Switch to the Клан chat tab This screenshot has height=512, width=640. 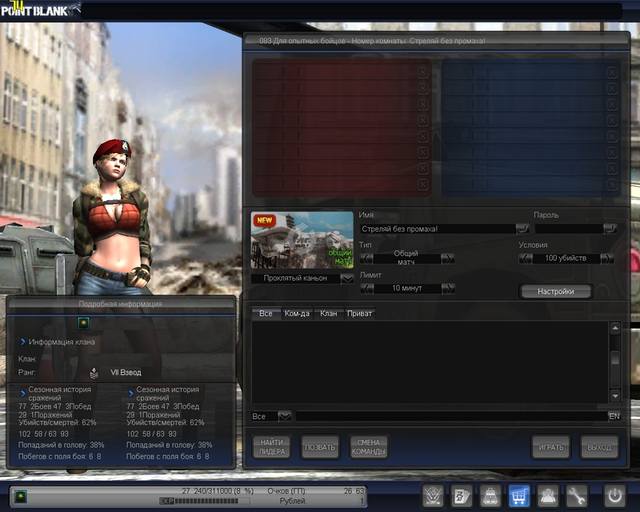coord(328,314)
